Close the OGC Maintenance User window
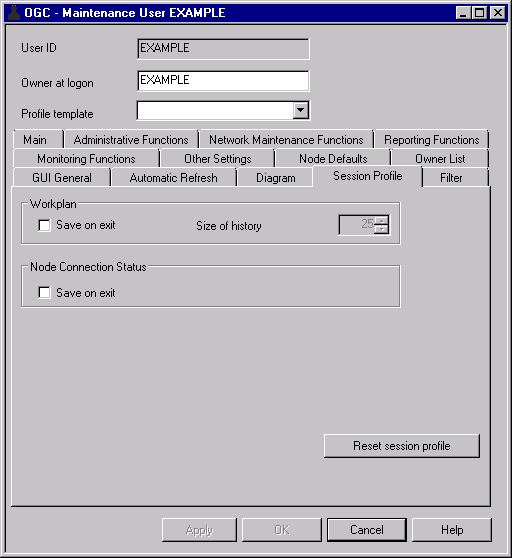 pyautogui.click(x=498, y=13)
